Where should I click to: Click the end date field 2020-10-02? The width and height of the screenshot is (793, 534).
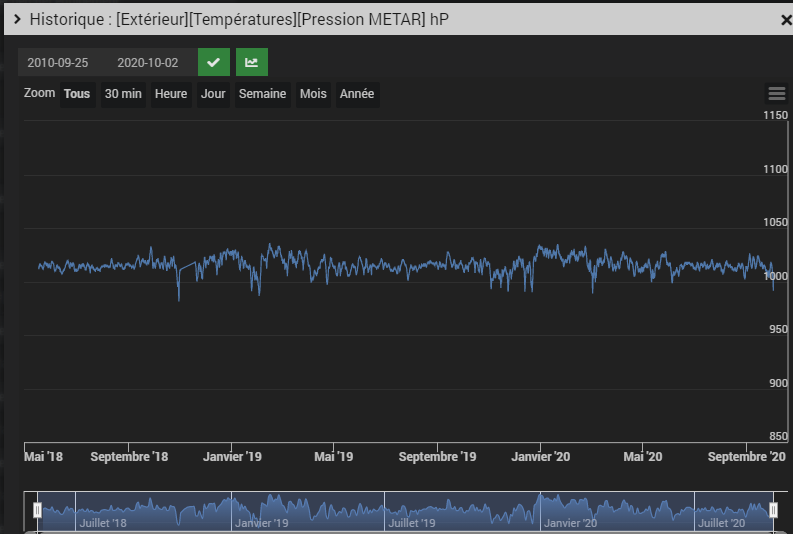click(x=148, y=62)
